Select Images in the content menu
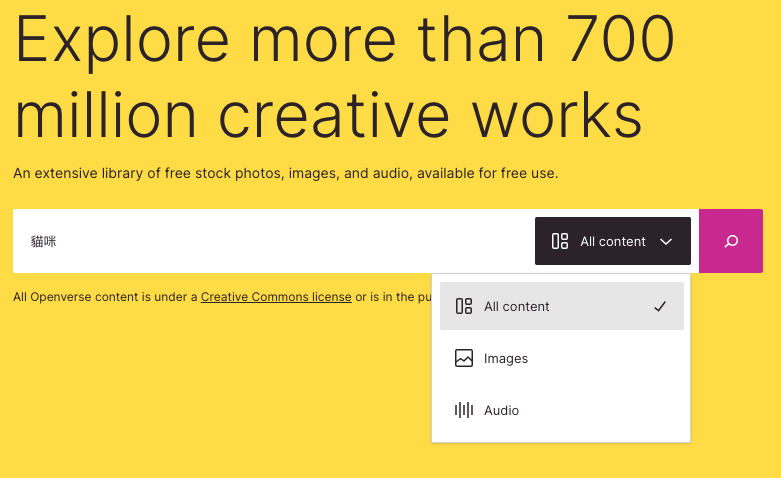The width and height of the screenshot is (781, 478). click(x=562, y=358)
